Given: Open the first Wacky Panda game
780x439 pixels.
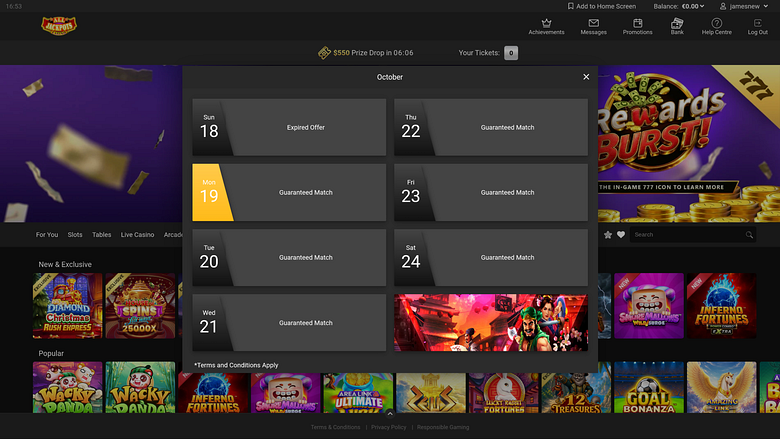Looking at the screenshot, I should pos(68,387).
